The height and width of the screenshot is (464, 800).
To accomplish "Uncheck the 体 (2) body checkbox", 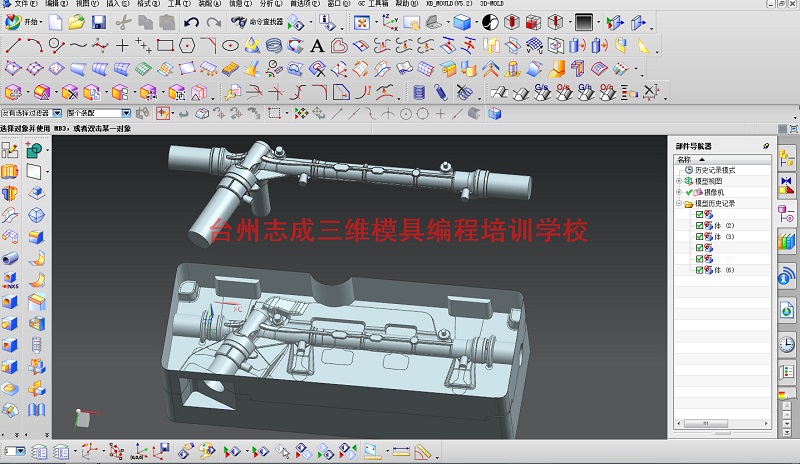I will [699, 225].
